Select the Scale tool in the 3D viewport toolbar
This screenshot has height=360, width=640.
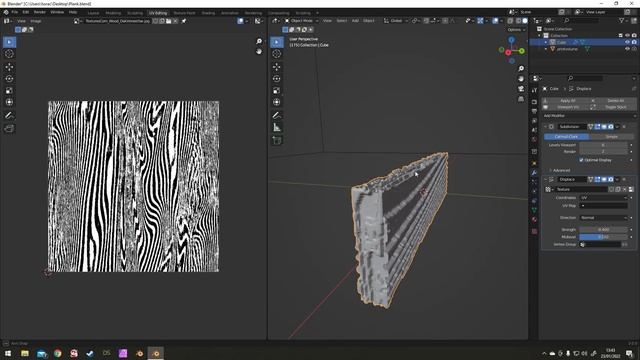coord(277,90)
